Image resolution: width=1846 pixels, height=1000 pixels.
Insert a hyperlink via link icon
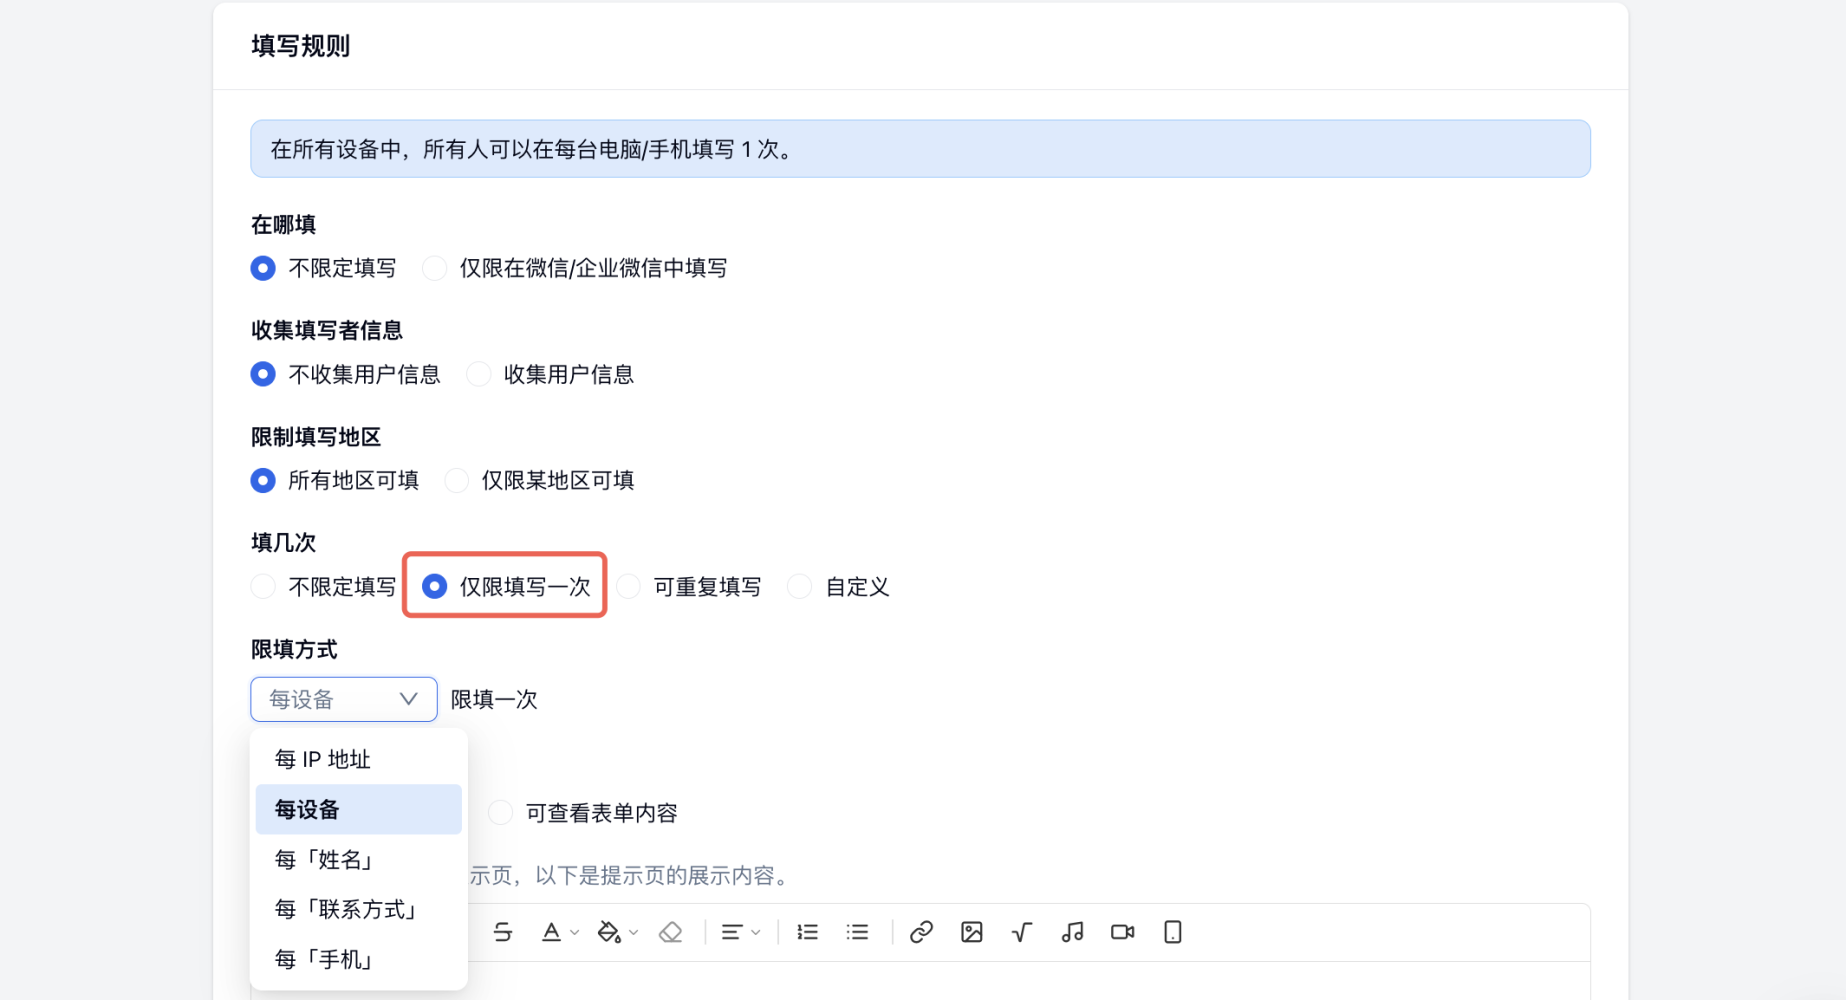tap(921, 932)
